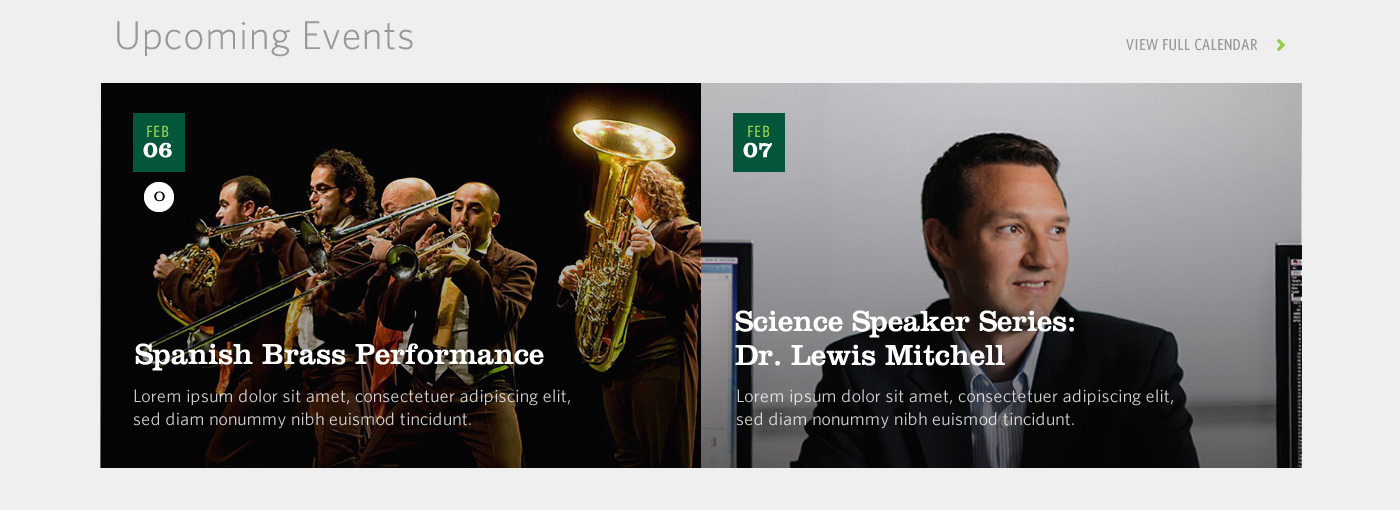Click the Spanish Brass event description text
This screenshot has width=1400, height=510.
(352, 407)
